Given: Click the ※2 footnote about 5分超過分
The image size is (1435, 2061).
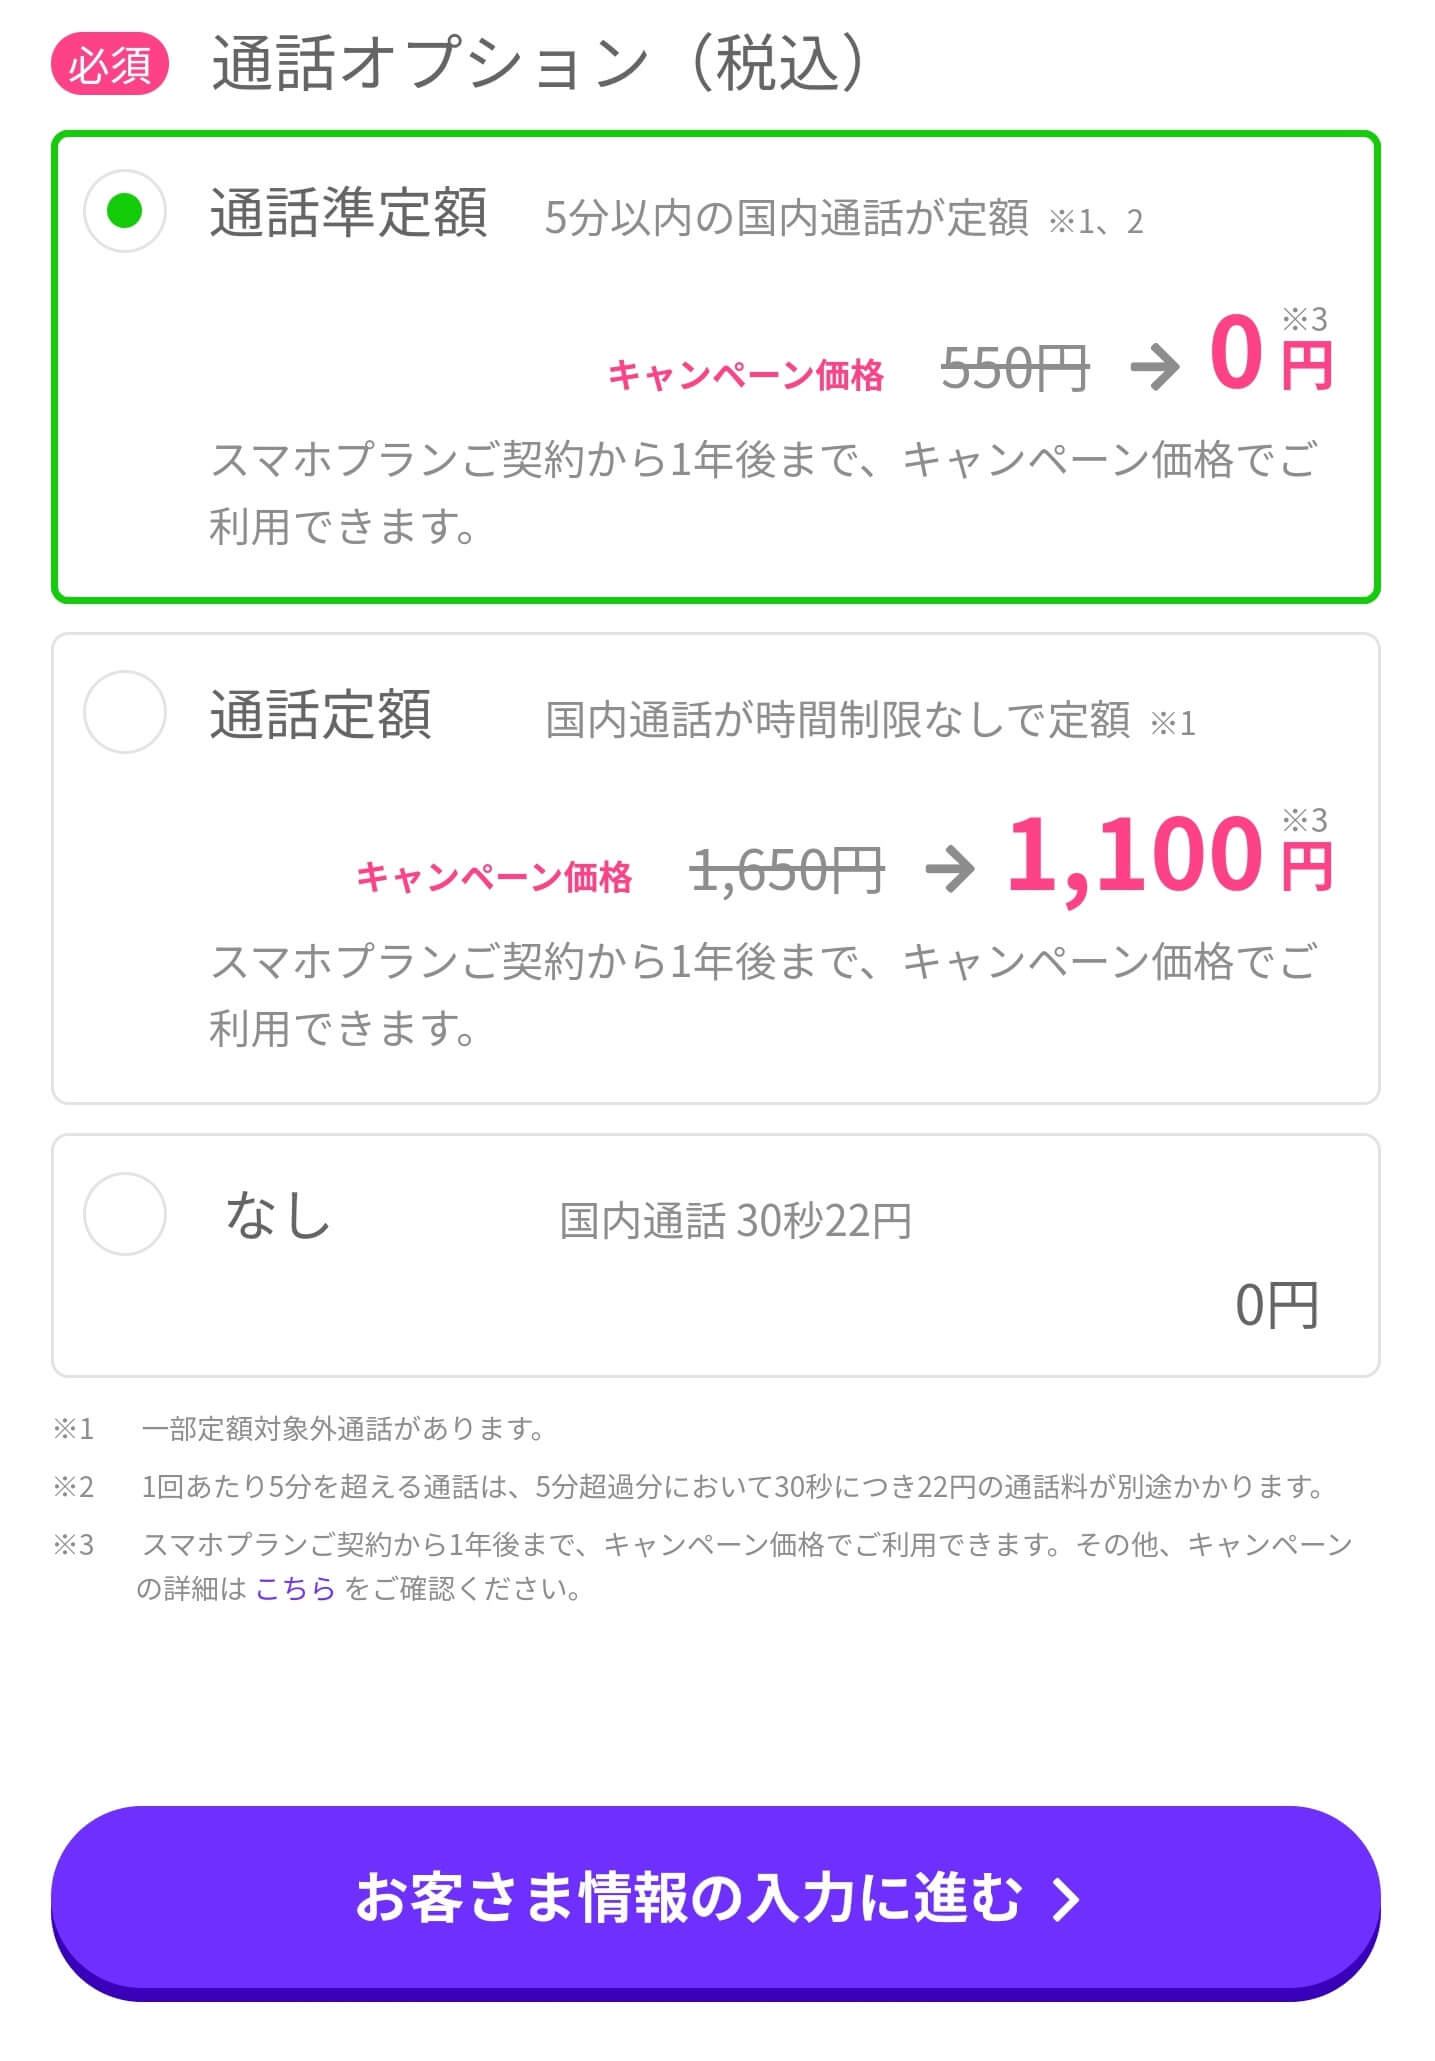Looking at the screenshot, I should pos(732,1487).
